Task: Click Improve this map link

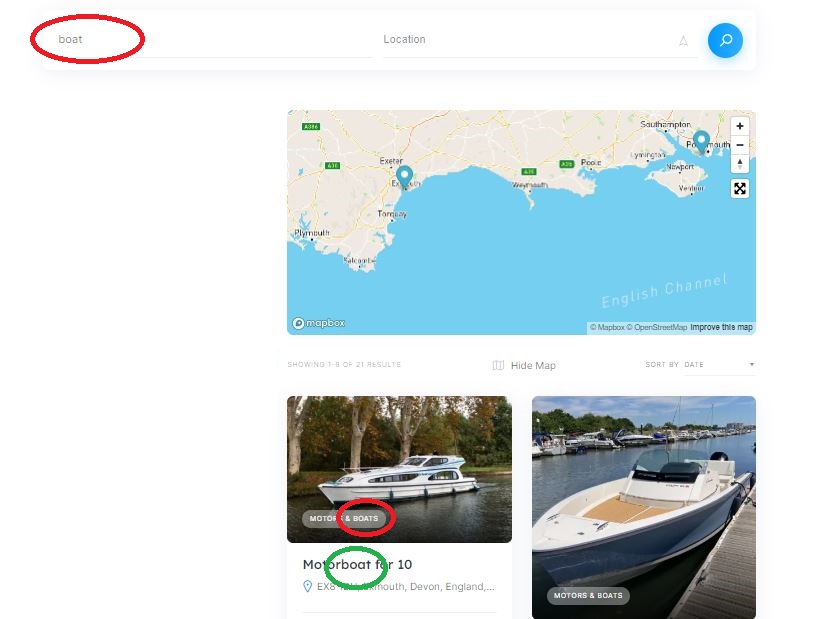Action: point(721,327)
